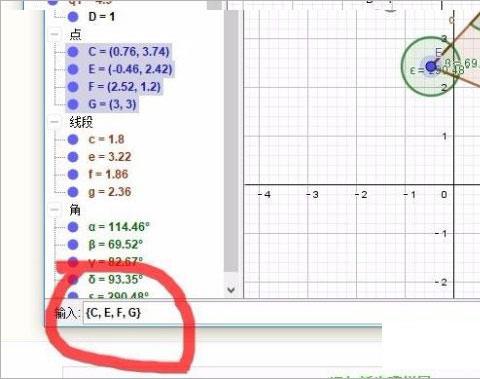Click the algebra view vertical scrollbar thumb
Image resolution: width=480 pixels, height=379 pixels.
(x=231, y=141)
